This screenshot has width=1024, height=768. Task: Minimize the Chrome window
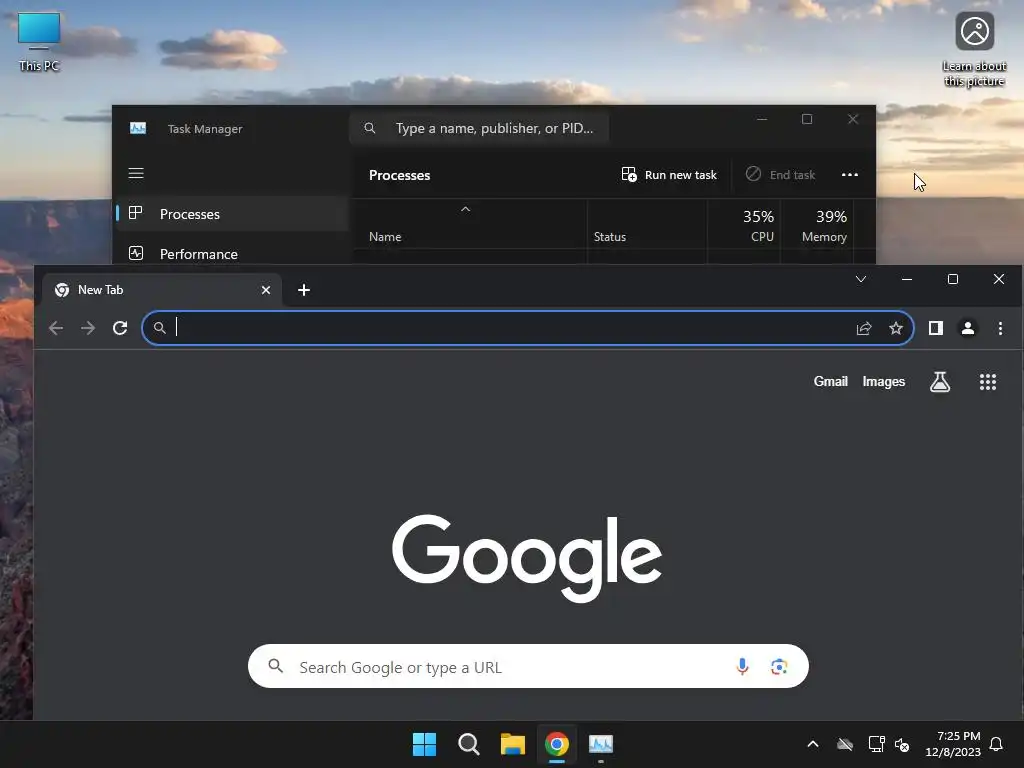906,279
